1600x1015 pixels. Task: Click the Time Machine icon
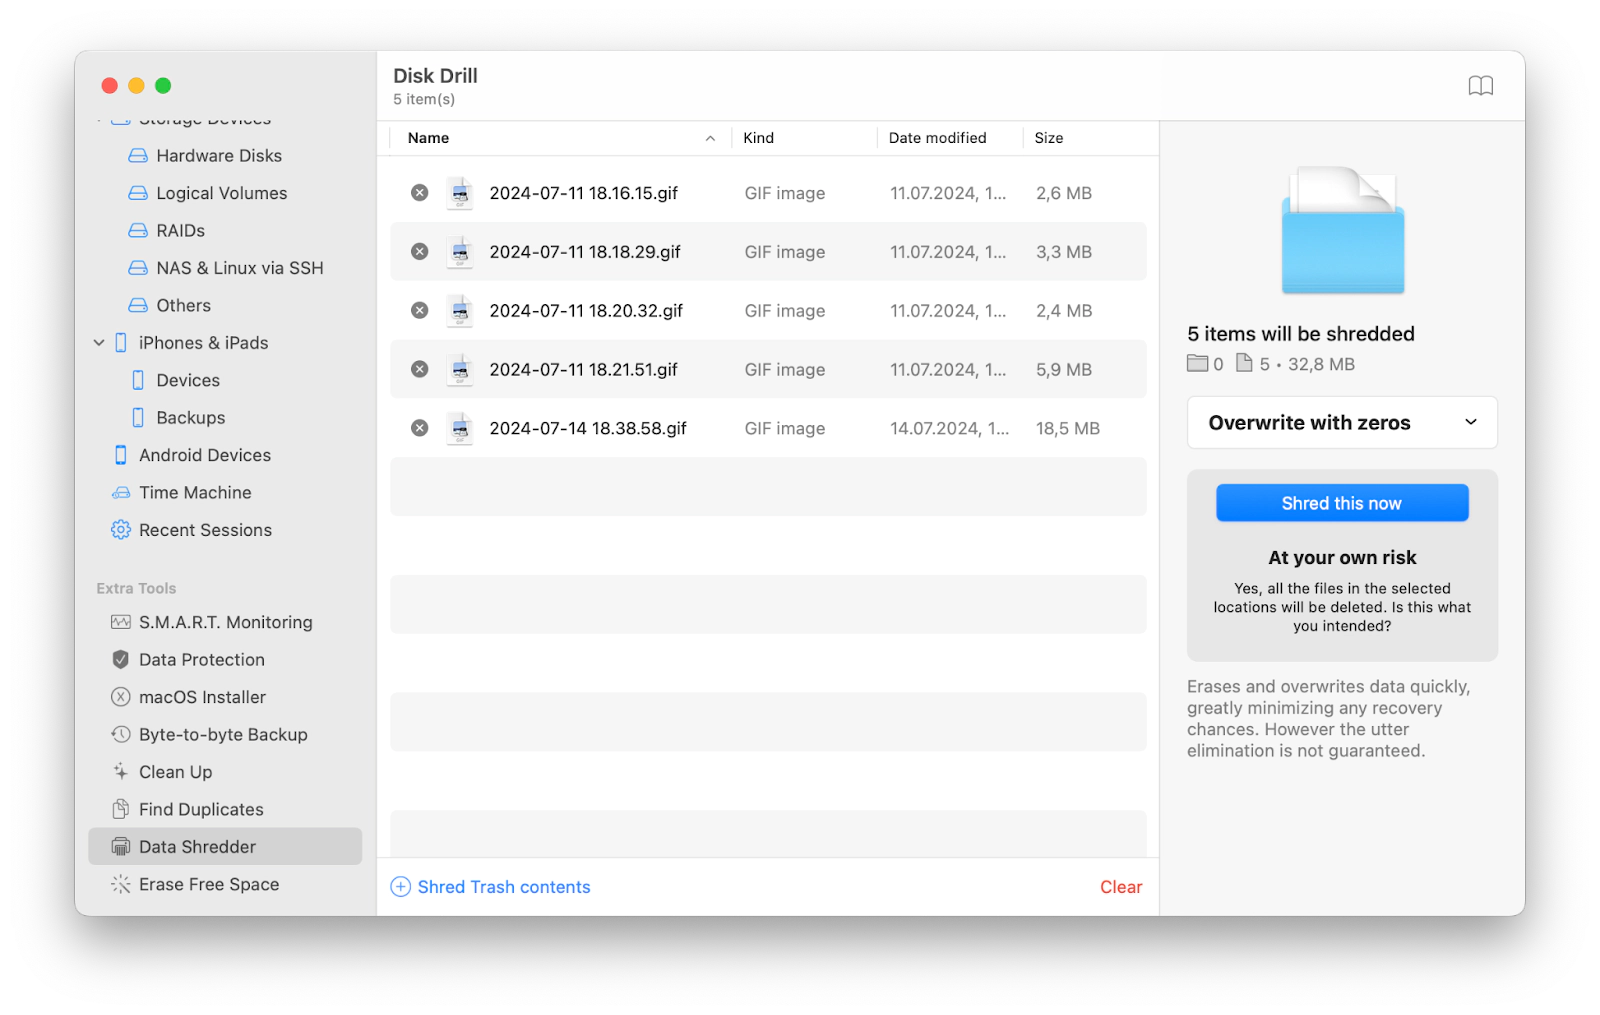click(121, 493)
